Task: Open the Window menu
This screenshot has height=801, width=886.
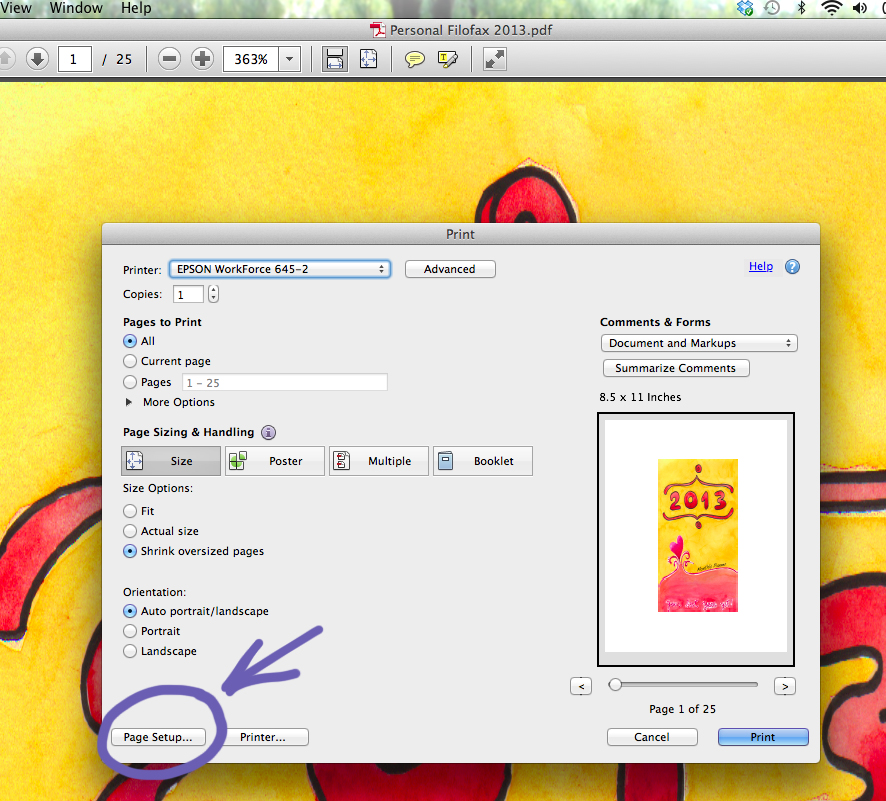Action: (76, 8)
